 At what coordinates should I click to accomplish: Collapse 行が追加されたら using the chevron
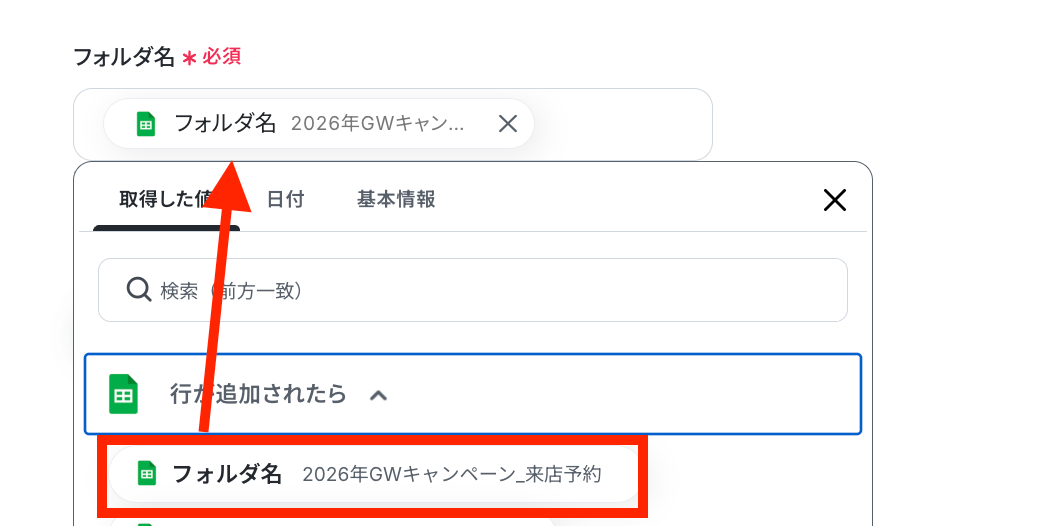(x=378, y=395)
